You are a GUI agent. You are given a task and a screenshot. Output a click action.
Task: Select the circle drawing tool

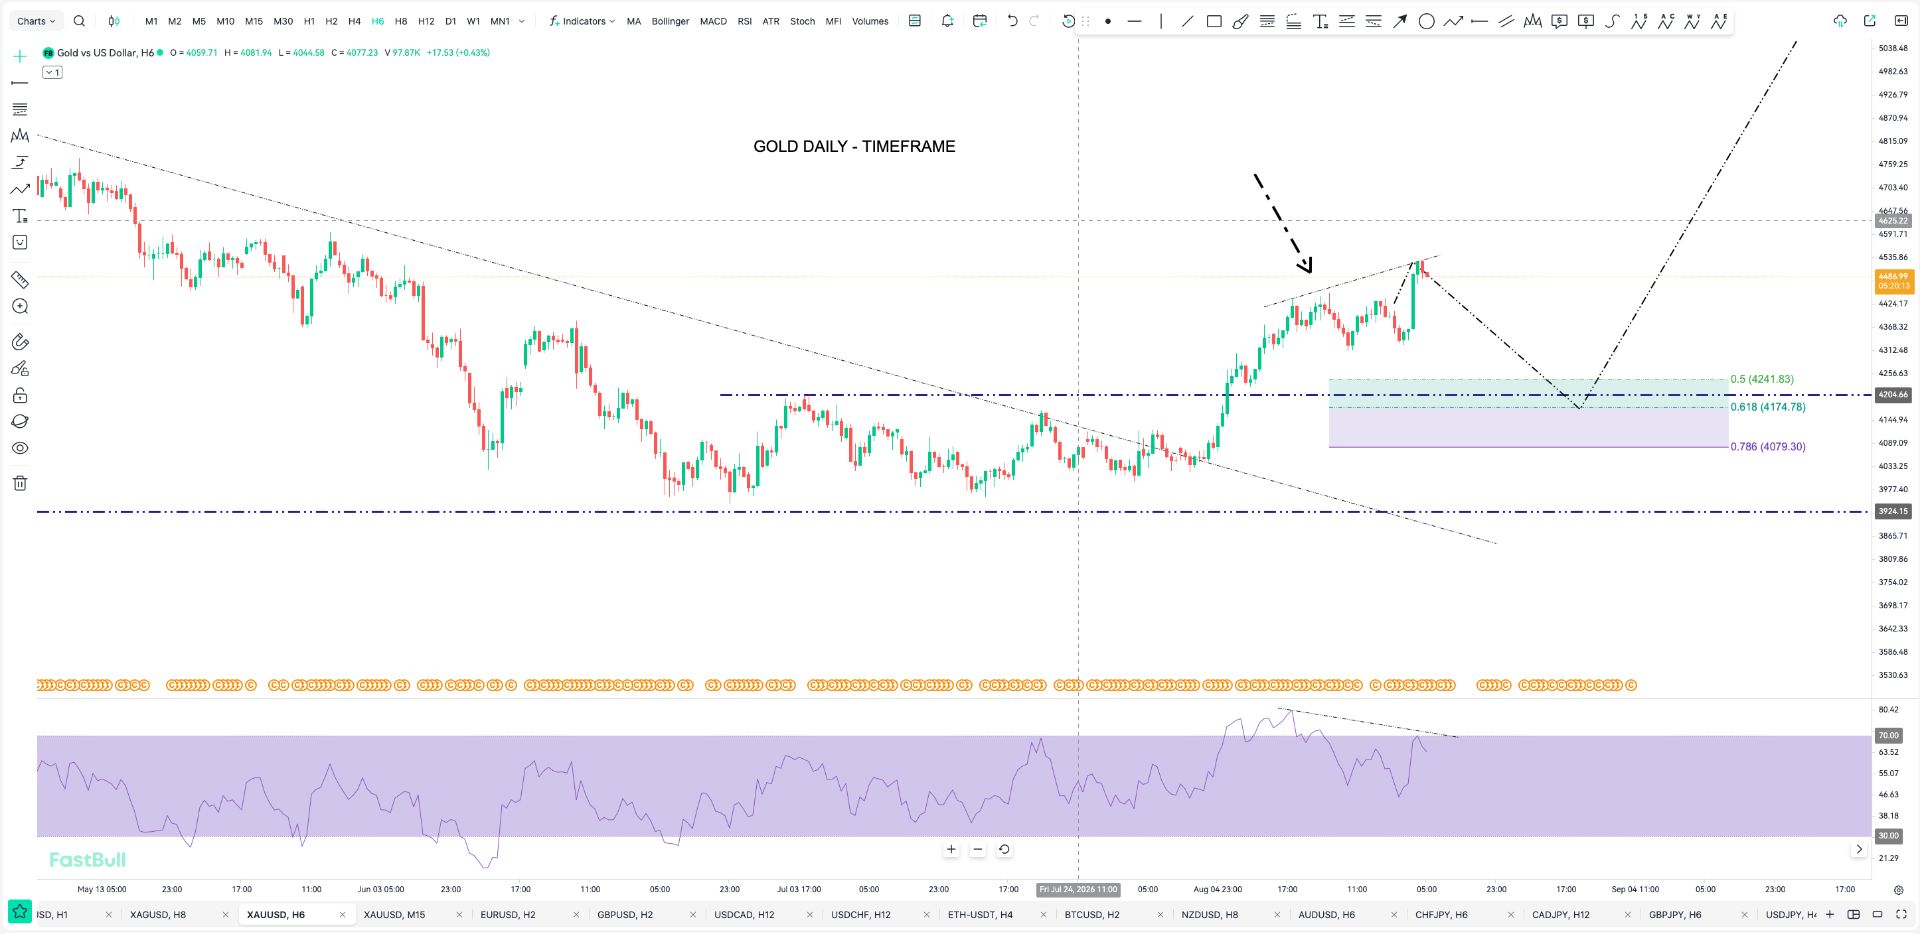(x=1427, y=21)
